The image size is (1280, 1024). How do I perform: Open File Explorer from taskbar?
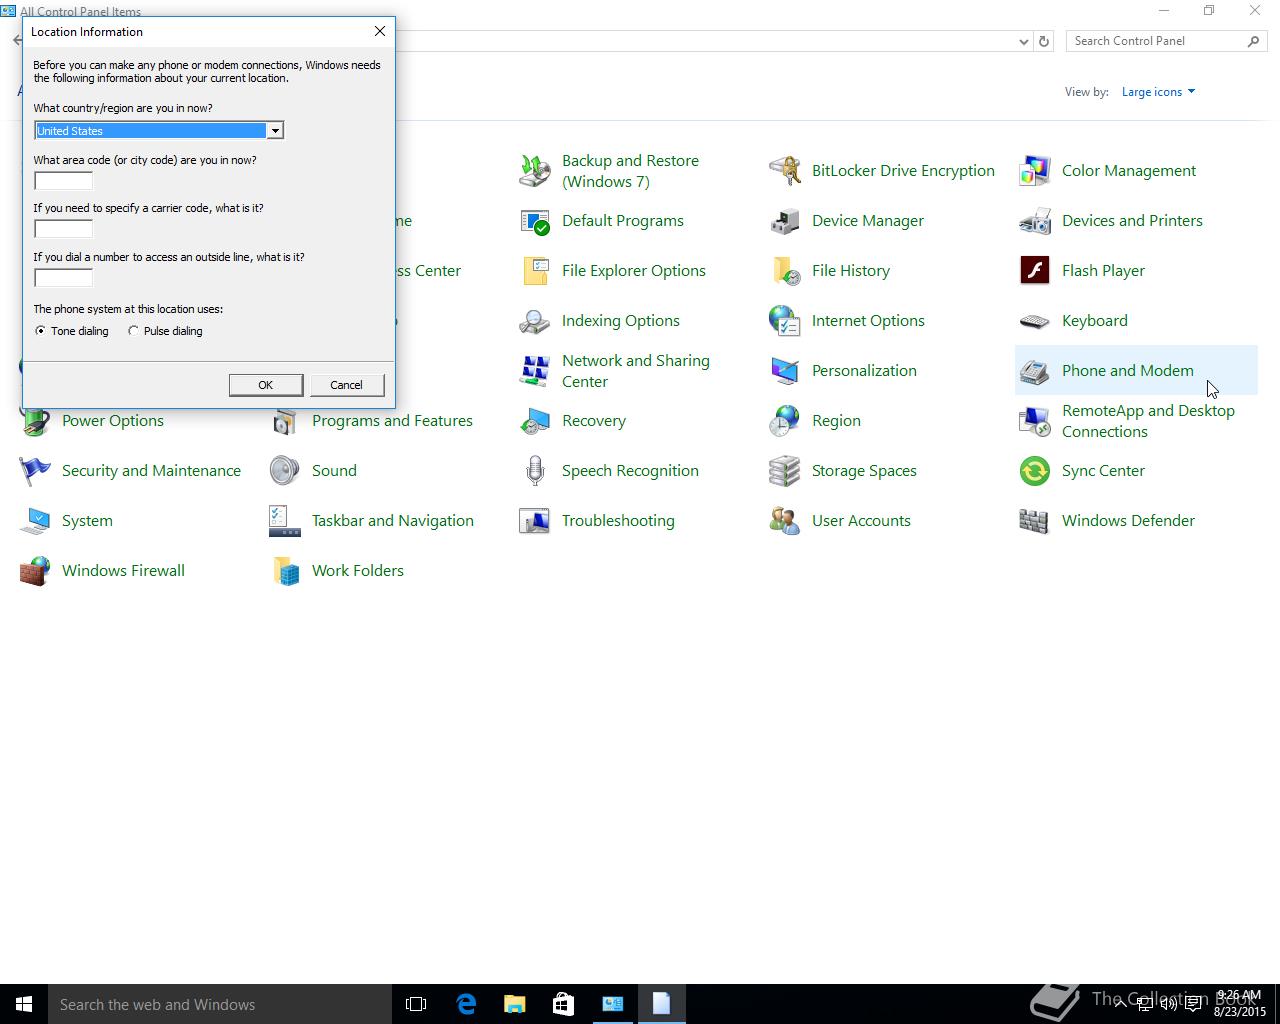[514, 1004]
